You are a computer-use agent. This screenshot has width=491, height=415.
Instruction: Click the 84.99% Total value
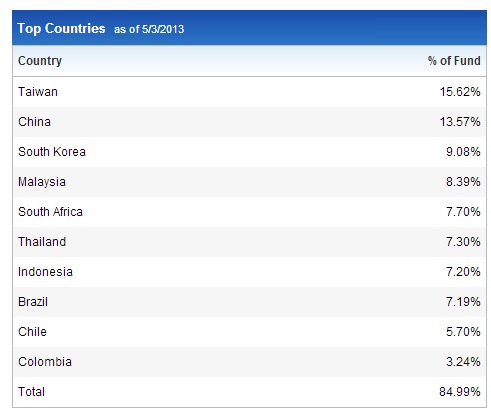(460, 392)
